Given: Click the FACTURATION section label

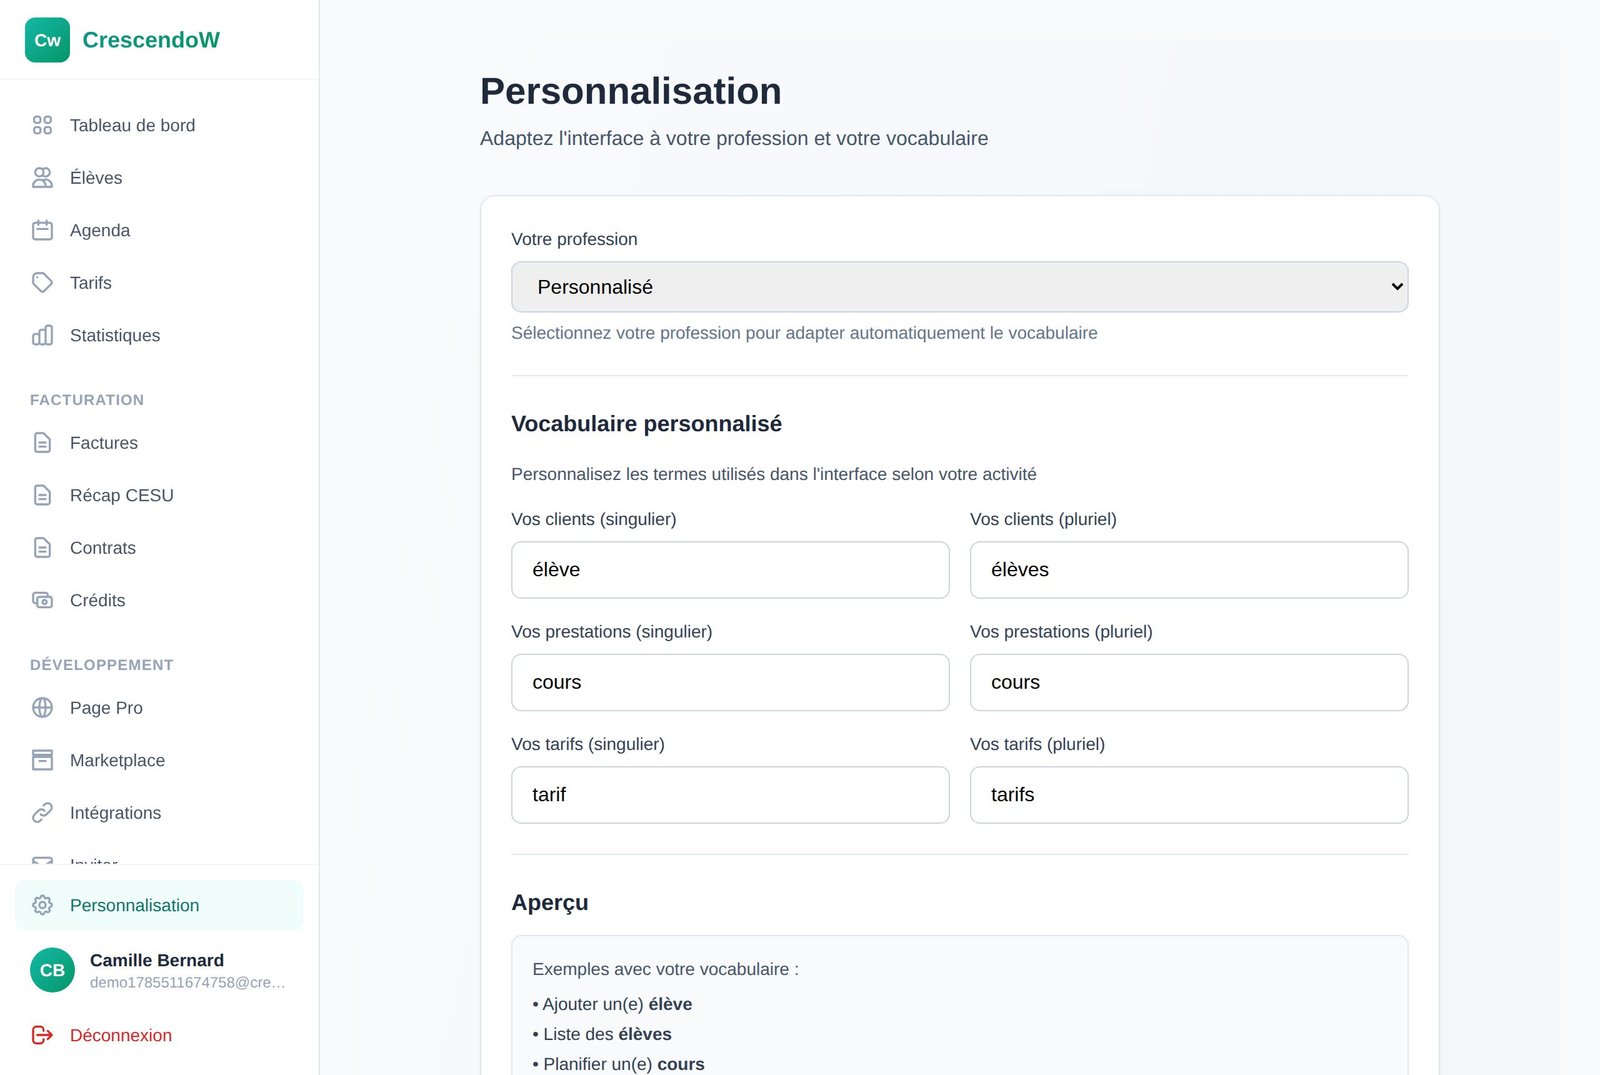Looking at the screenshot, I should point(87,400).
